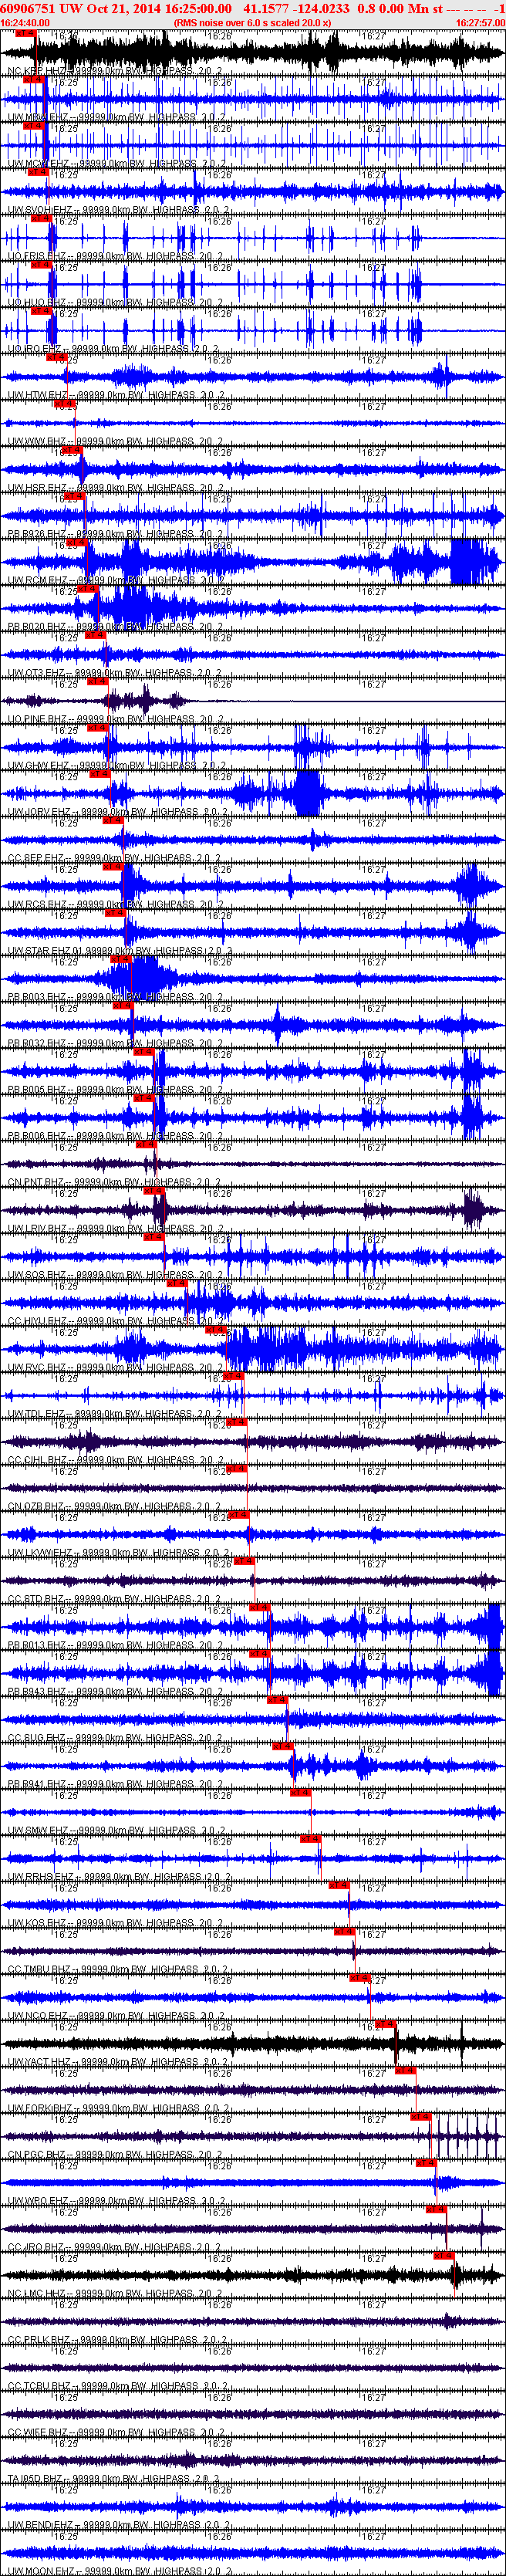Select the UW LRIV EHZ station label

click(116, 1229)
